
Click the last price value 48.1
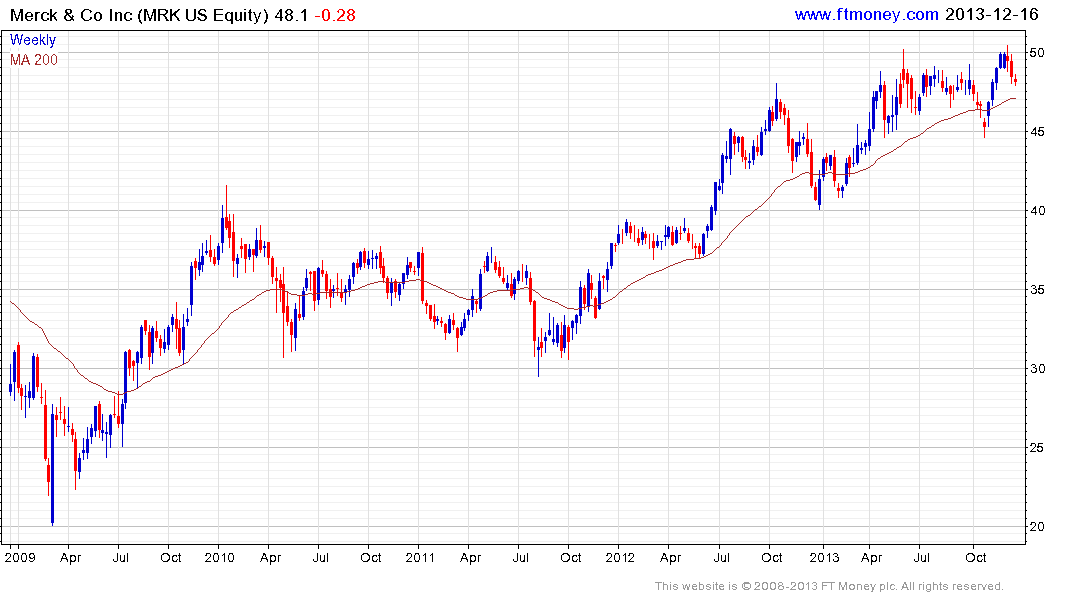coord(291,15)
